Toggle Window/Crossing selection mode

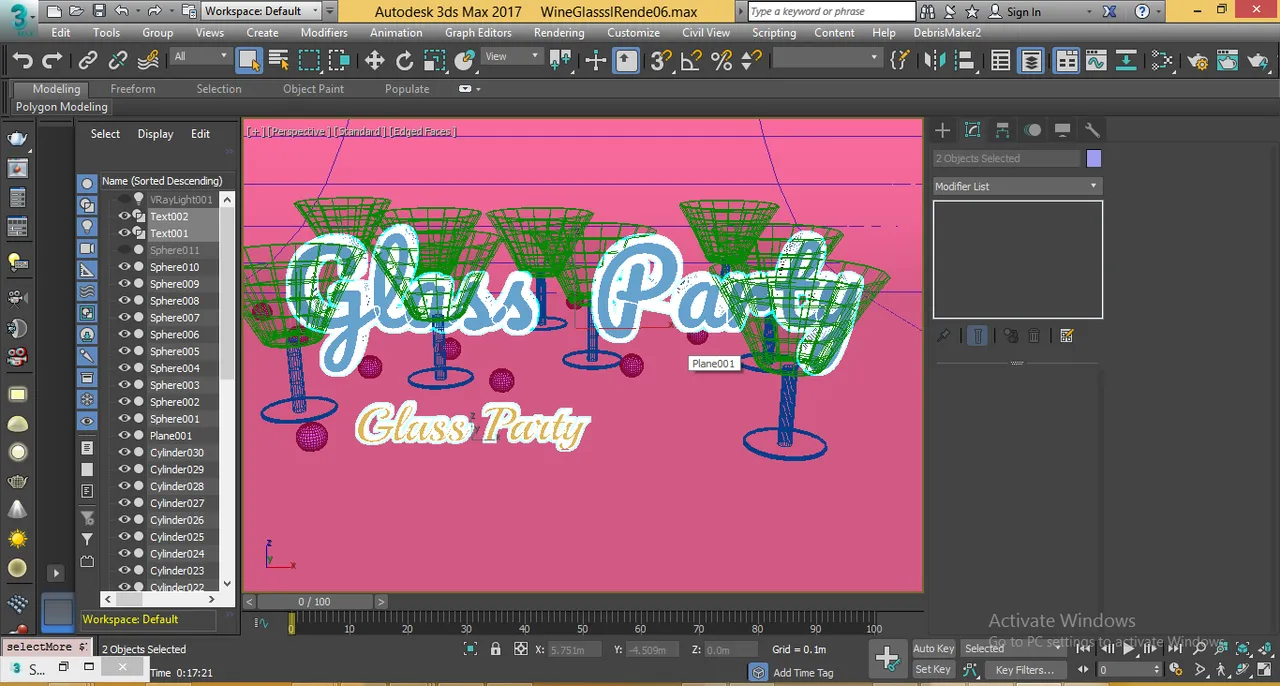[x=339, y=61]
